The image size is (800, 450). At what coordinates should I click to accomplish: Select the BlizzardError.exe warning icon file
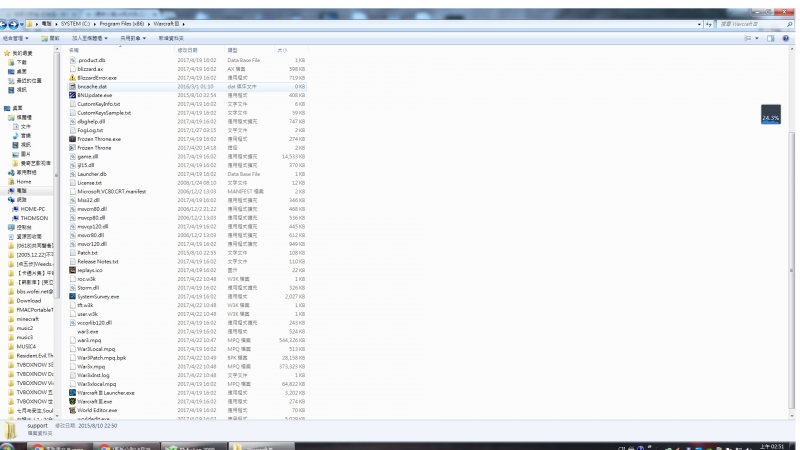pos(72,78)
